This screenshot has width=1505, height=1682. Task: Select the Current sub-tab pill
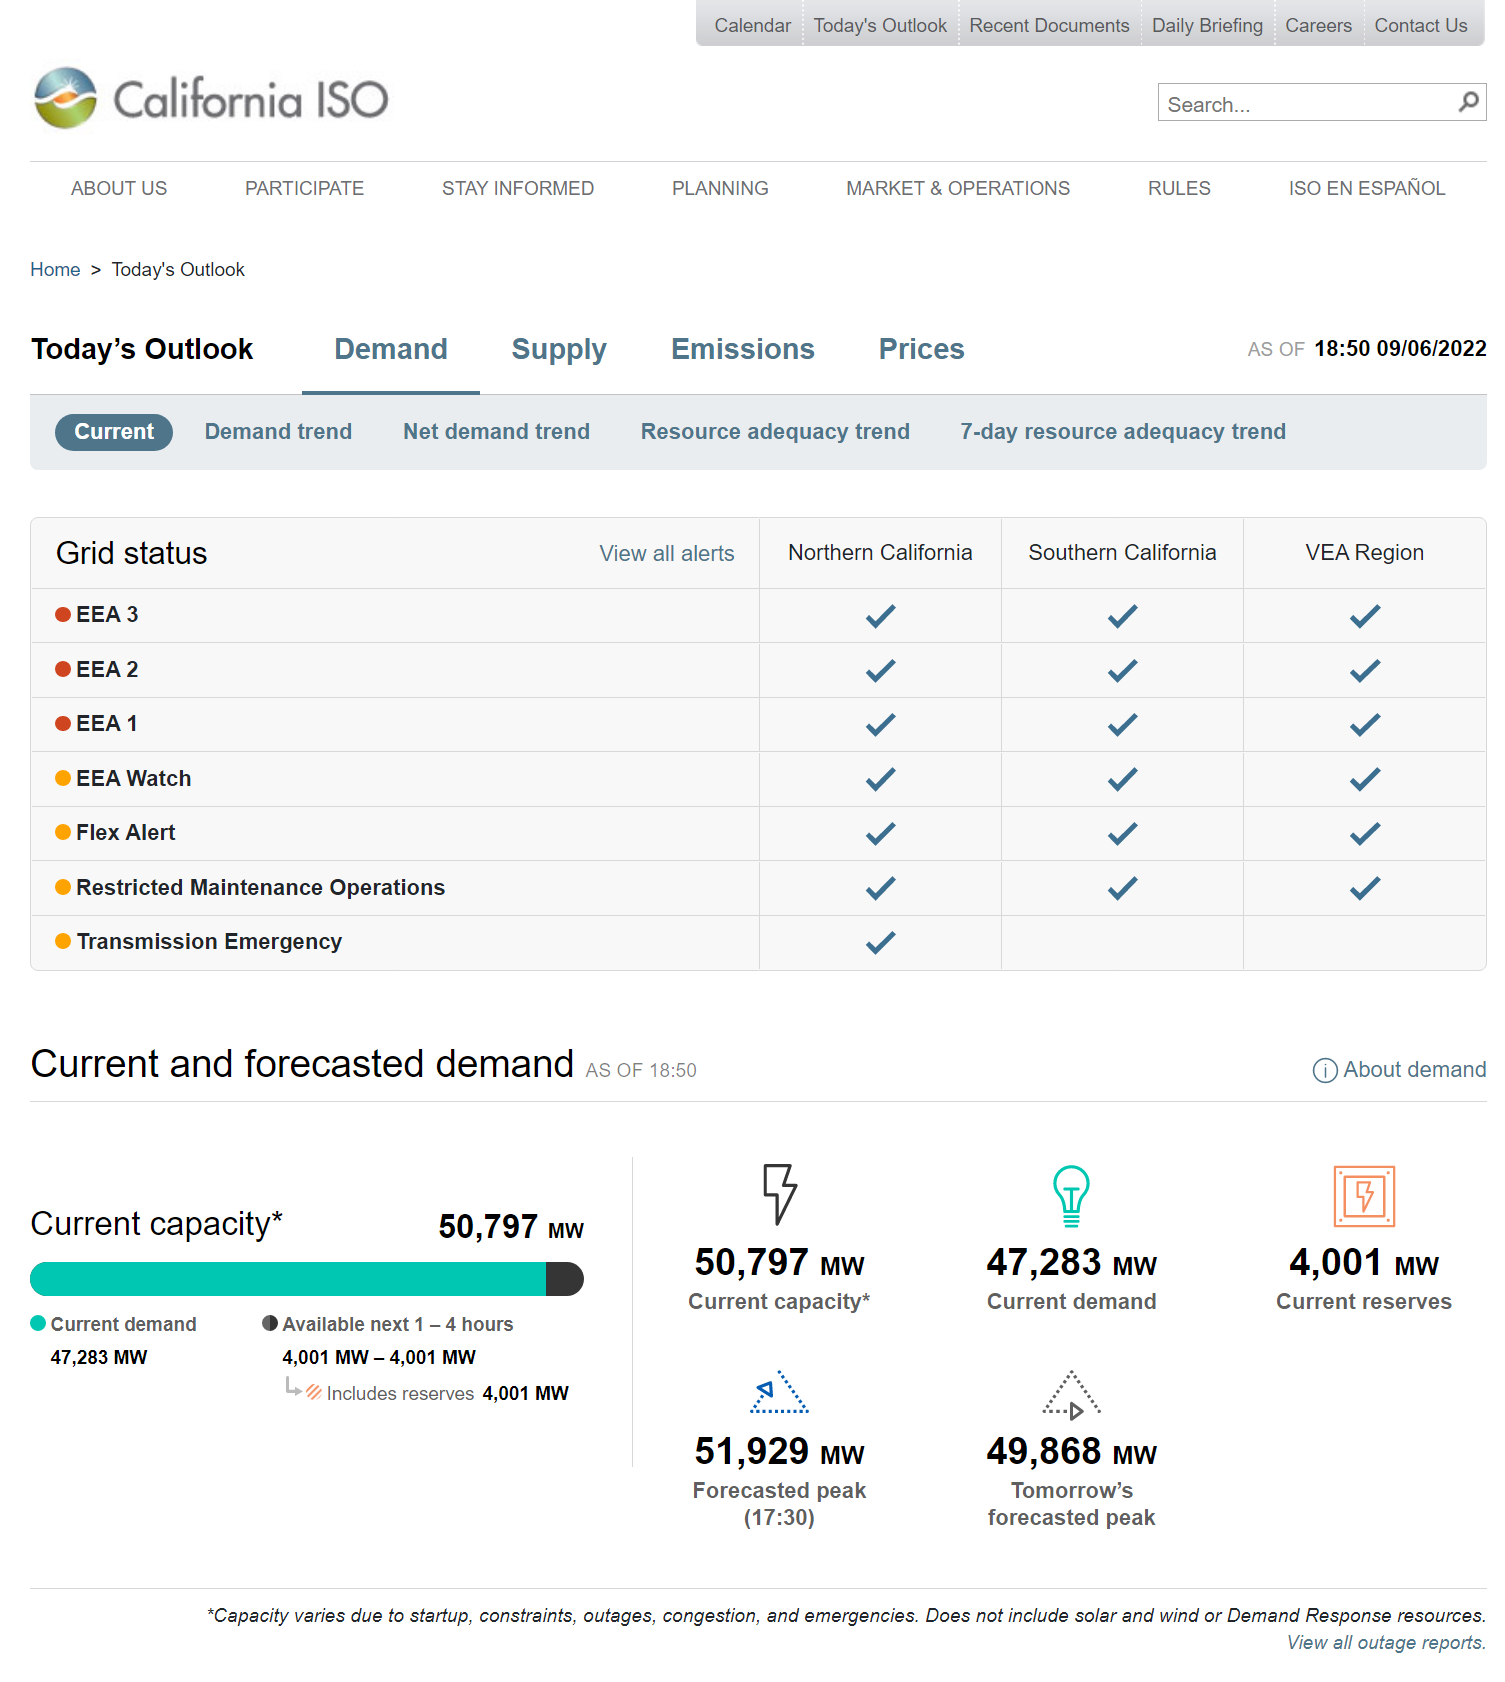[x=114, y=431]
